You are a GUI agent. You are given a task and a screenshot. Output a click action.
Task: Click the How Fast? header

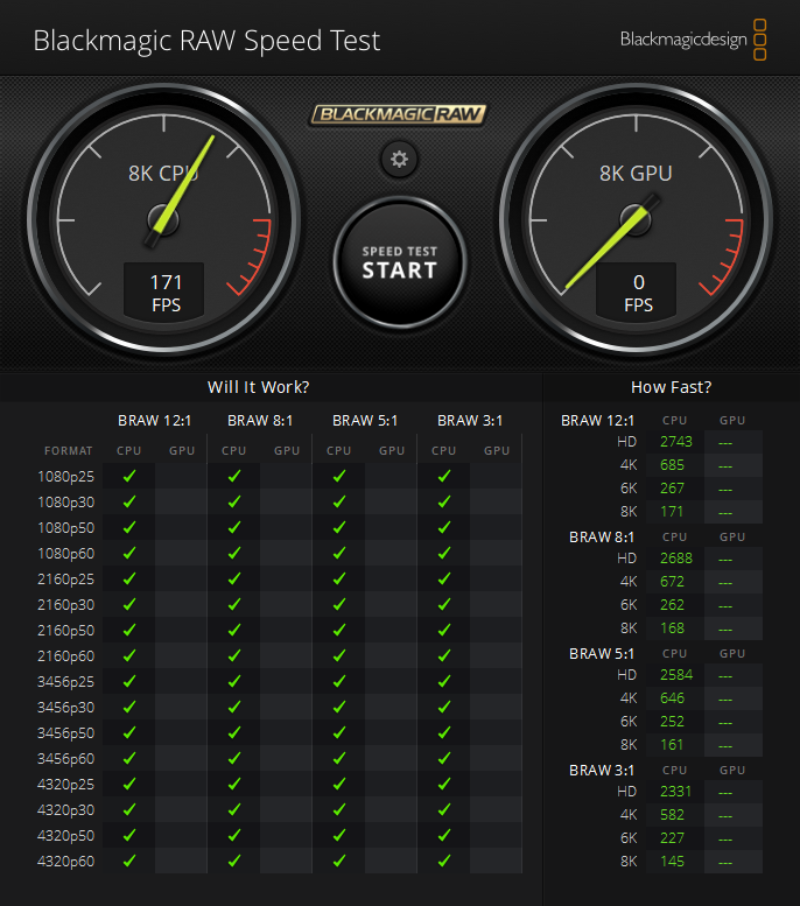pyautogui.click(x=671, y=387)
